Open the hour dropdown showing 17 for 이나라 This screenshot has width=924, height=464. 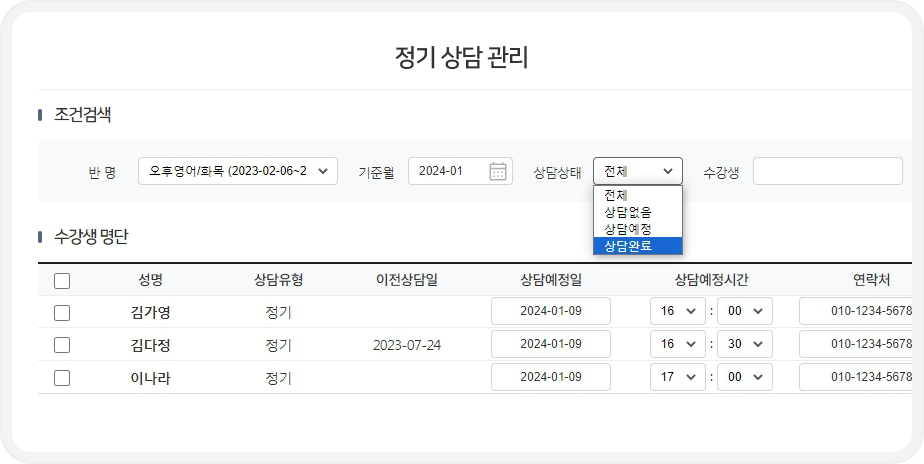coord(678,377)
